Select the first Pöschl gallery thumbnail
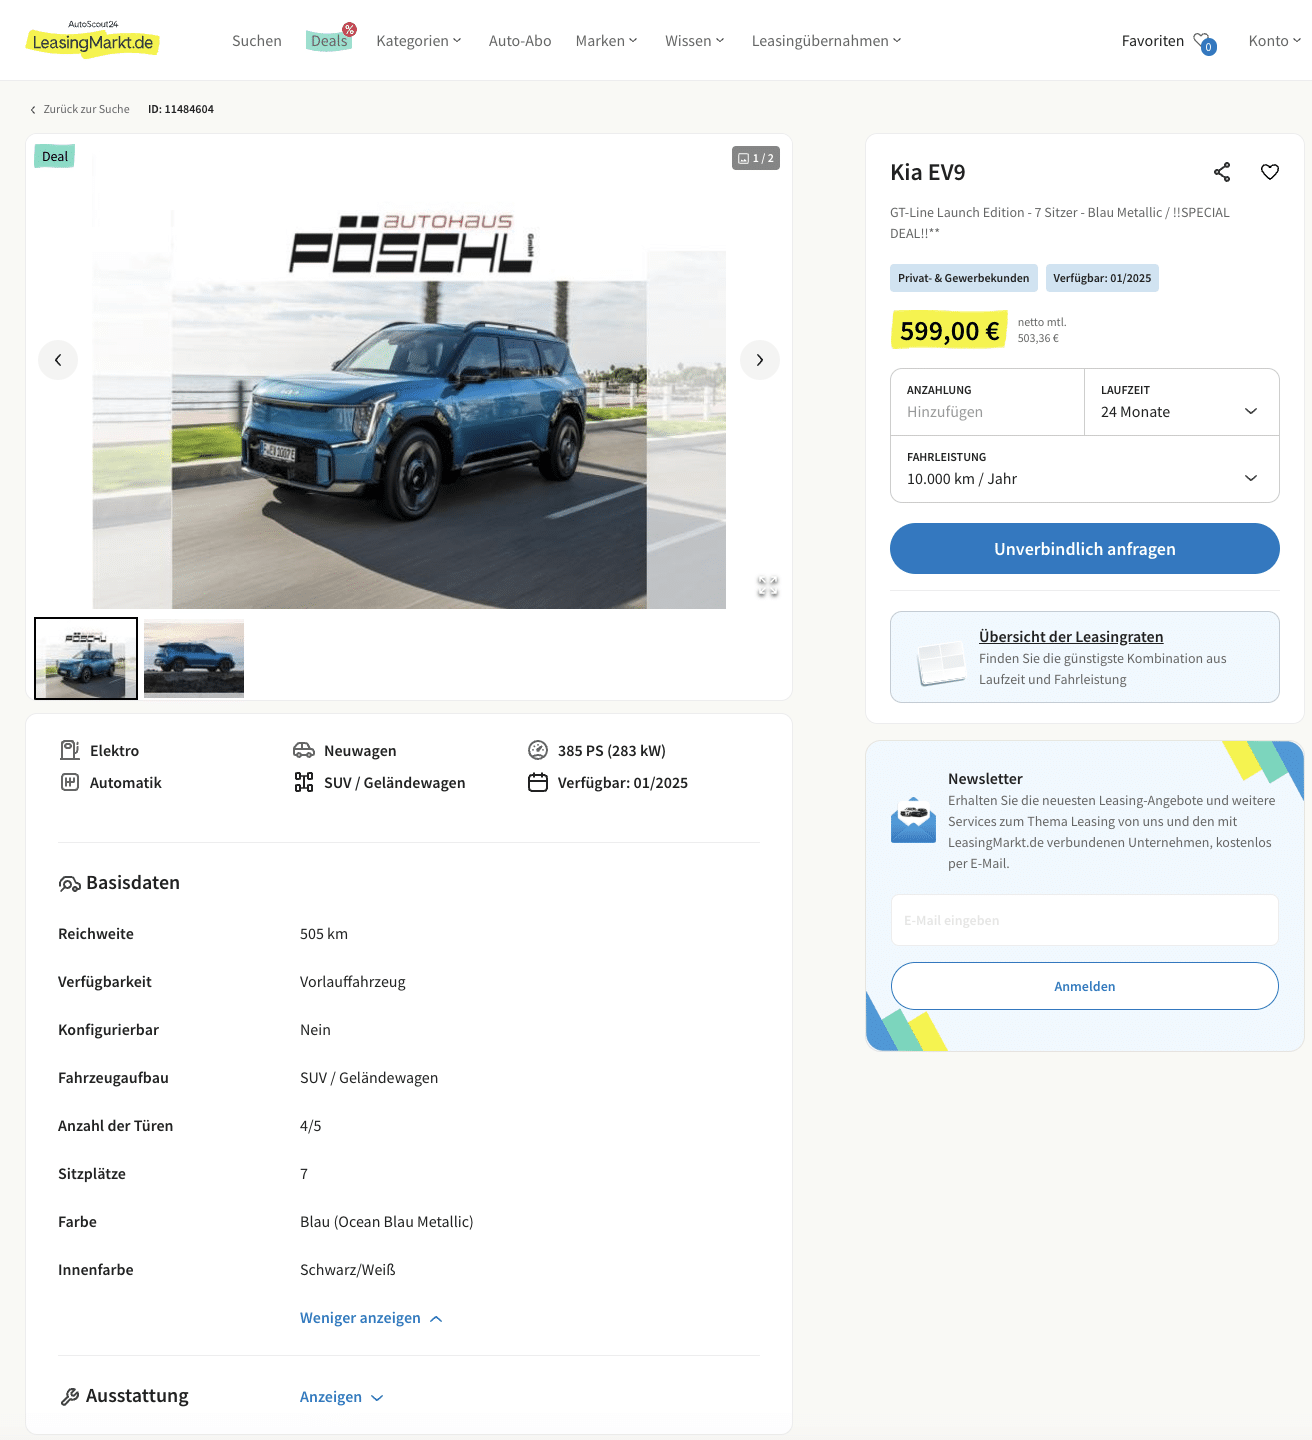Viewport: 1312px width, 1440px height. [x=86, y=658]
